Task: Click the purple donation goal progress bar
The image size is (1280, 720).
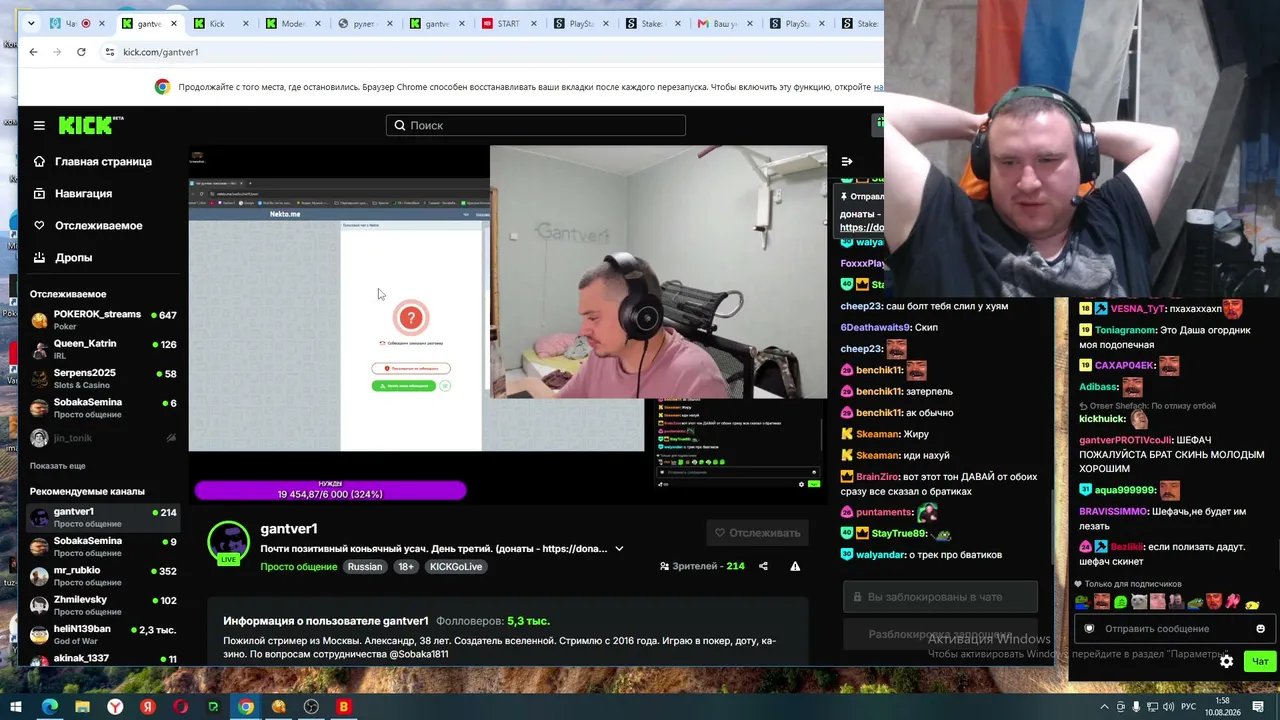Action: tap(330, 490)
